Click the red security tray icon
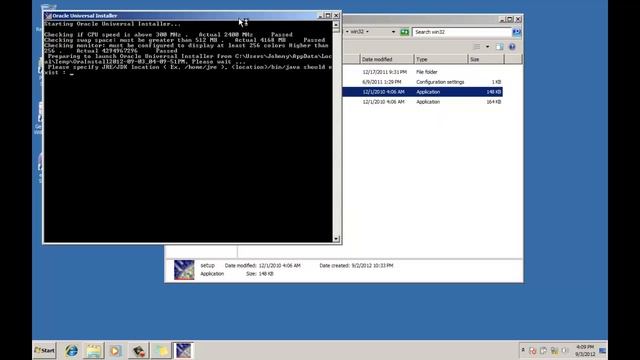Image resolution: width=640 pixels, height=360 pixels. point(533,351)
